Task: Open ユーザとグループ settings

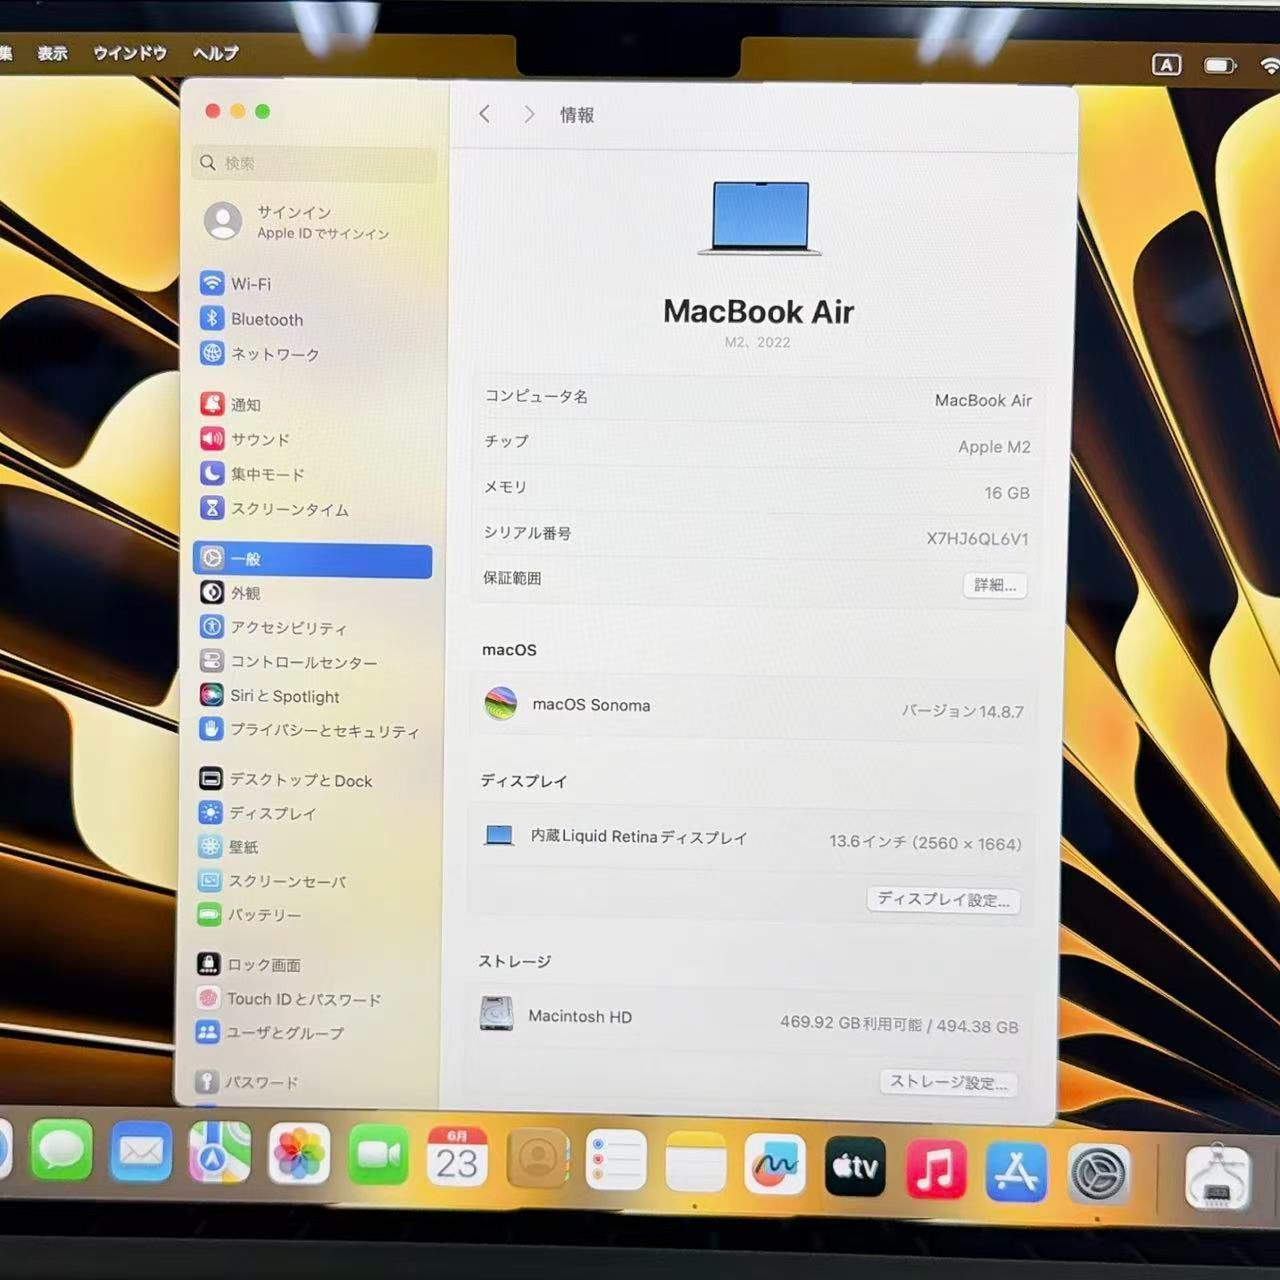Action: tap(270, 1033)
